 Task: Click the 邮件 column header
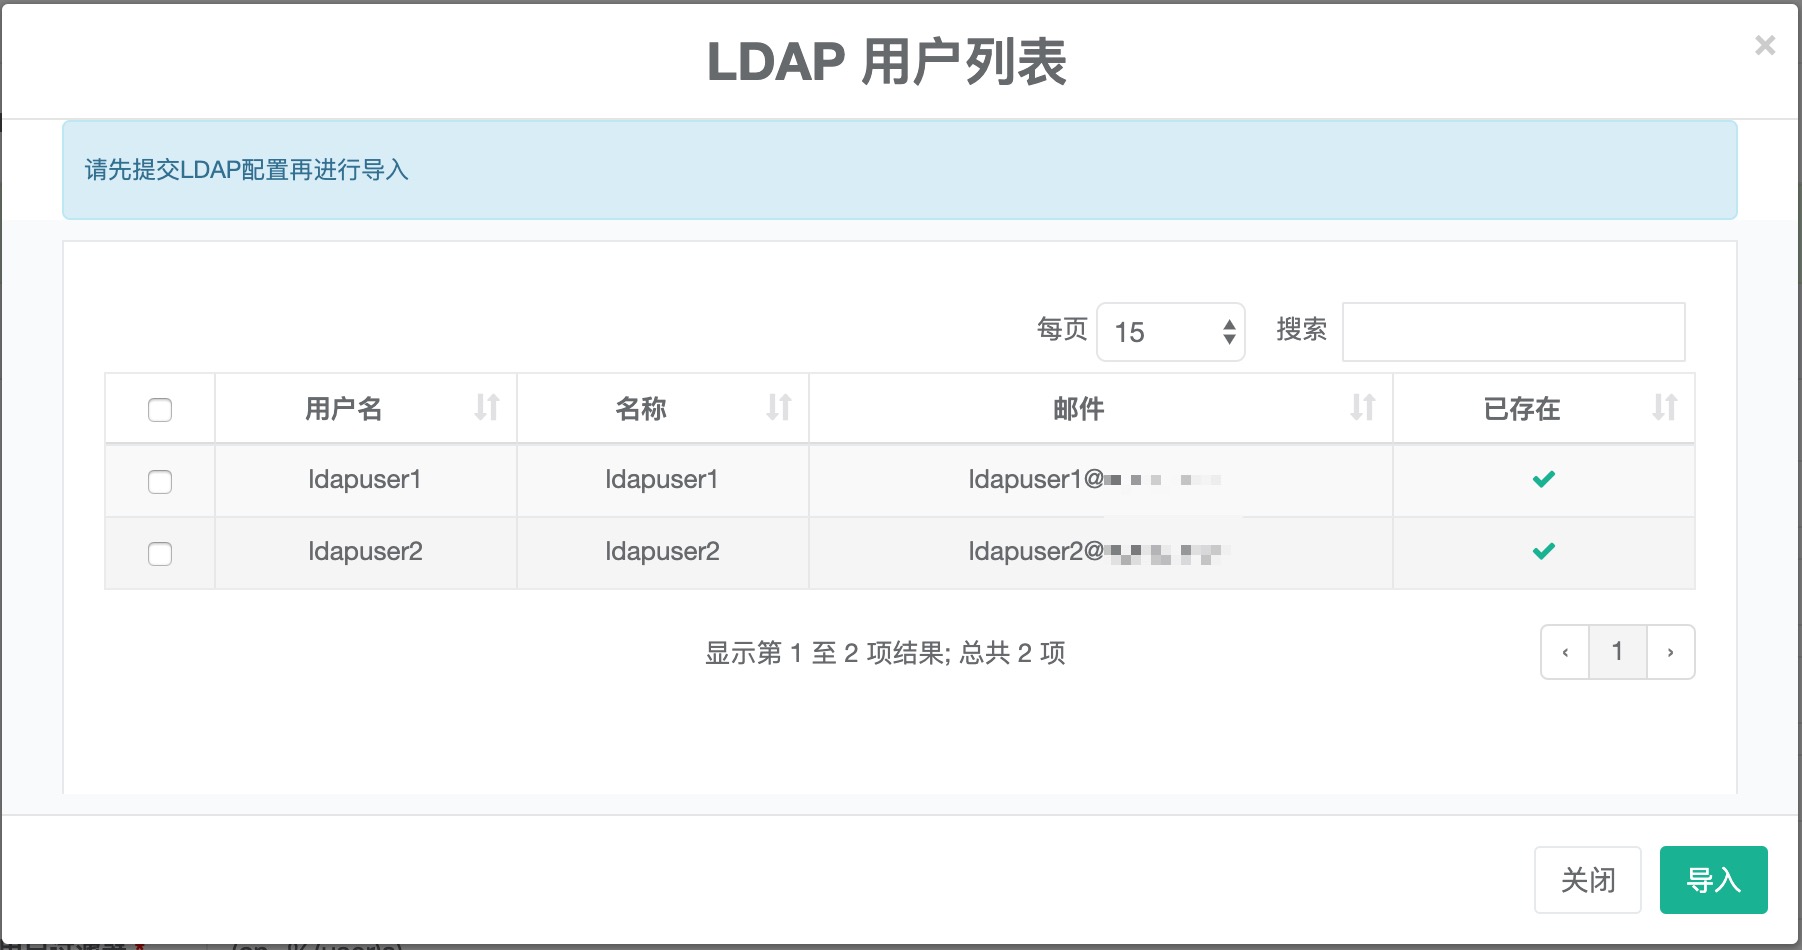click(x=1078, y=408)
